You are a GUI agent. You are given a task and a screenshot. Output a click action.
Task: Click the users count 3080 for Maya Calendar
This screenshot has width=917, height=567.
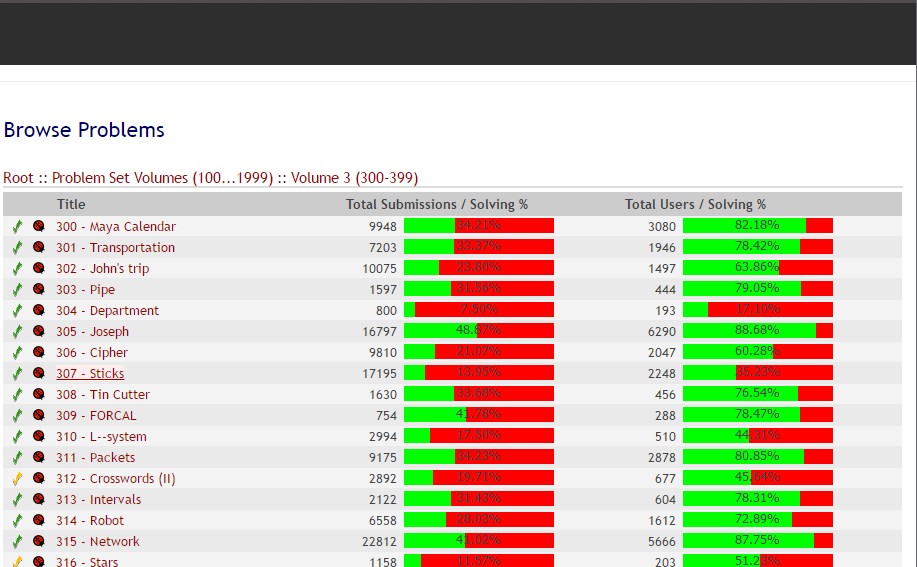(662, 227)
